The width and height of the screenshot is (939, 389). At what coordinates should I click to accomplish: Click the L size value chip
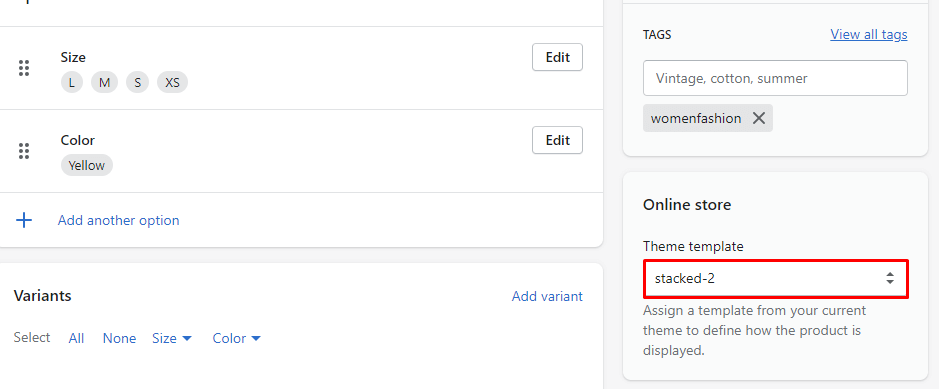pos(72,83)
